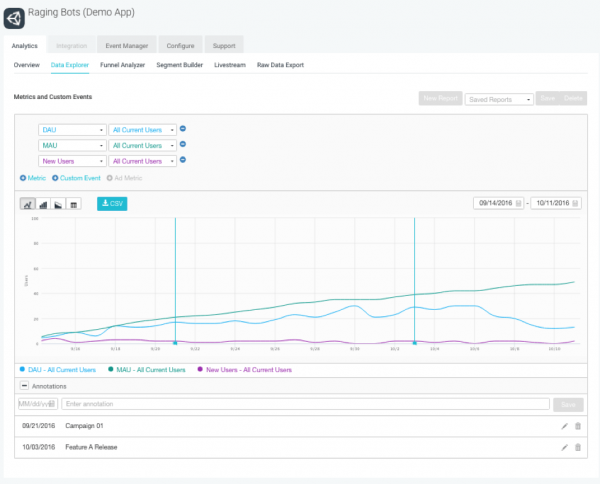Add a new Custom Event row
The height and width of the screenshot is (484, 600).
[x=77, y=178]
